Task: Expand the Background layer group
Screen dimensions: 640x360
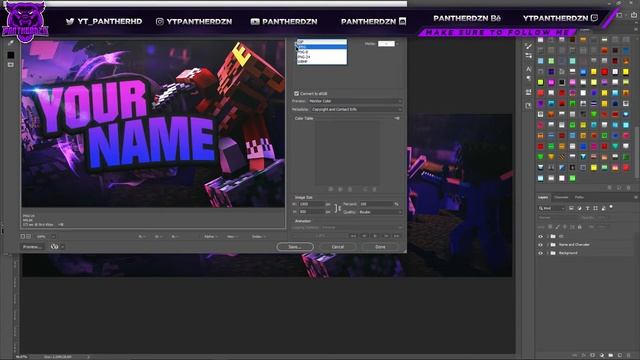Action: coord(547,253)
